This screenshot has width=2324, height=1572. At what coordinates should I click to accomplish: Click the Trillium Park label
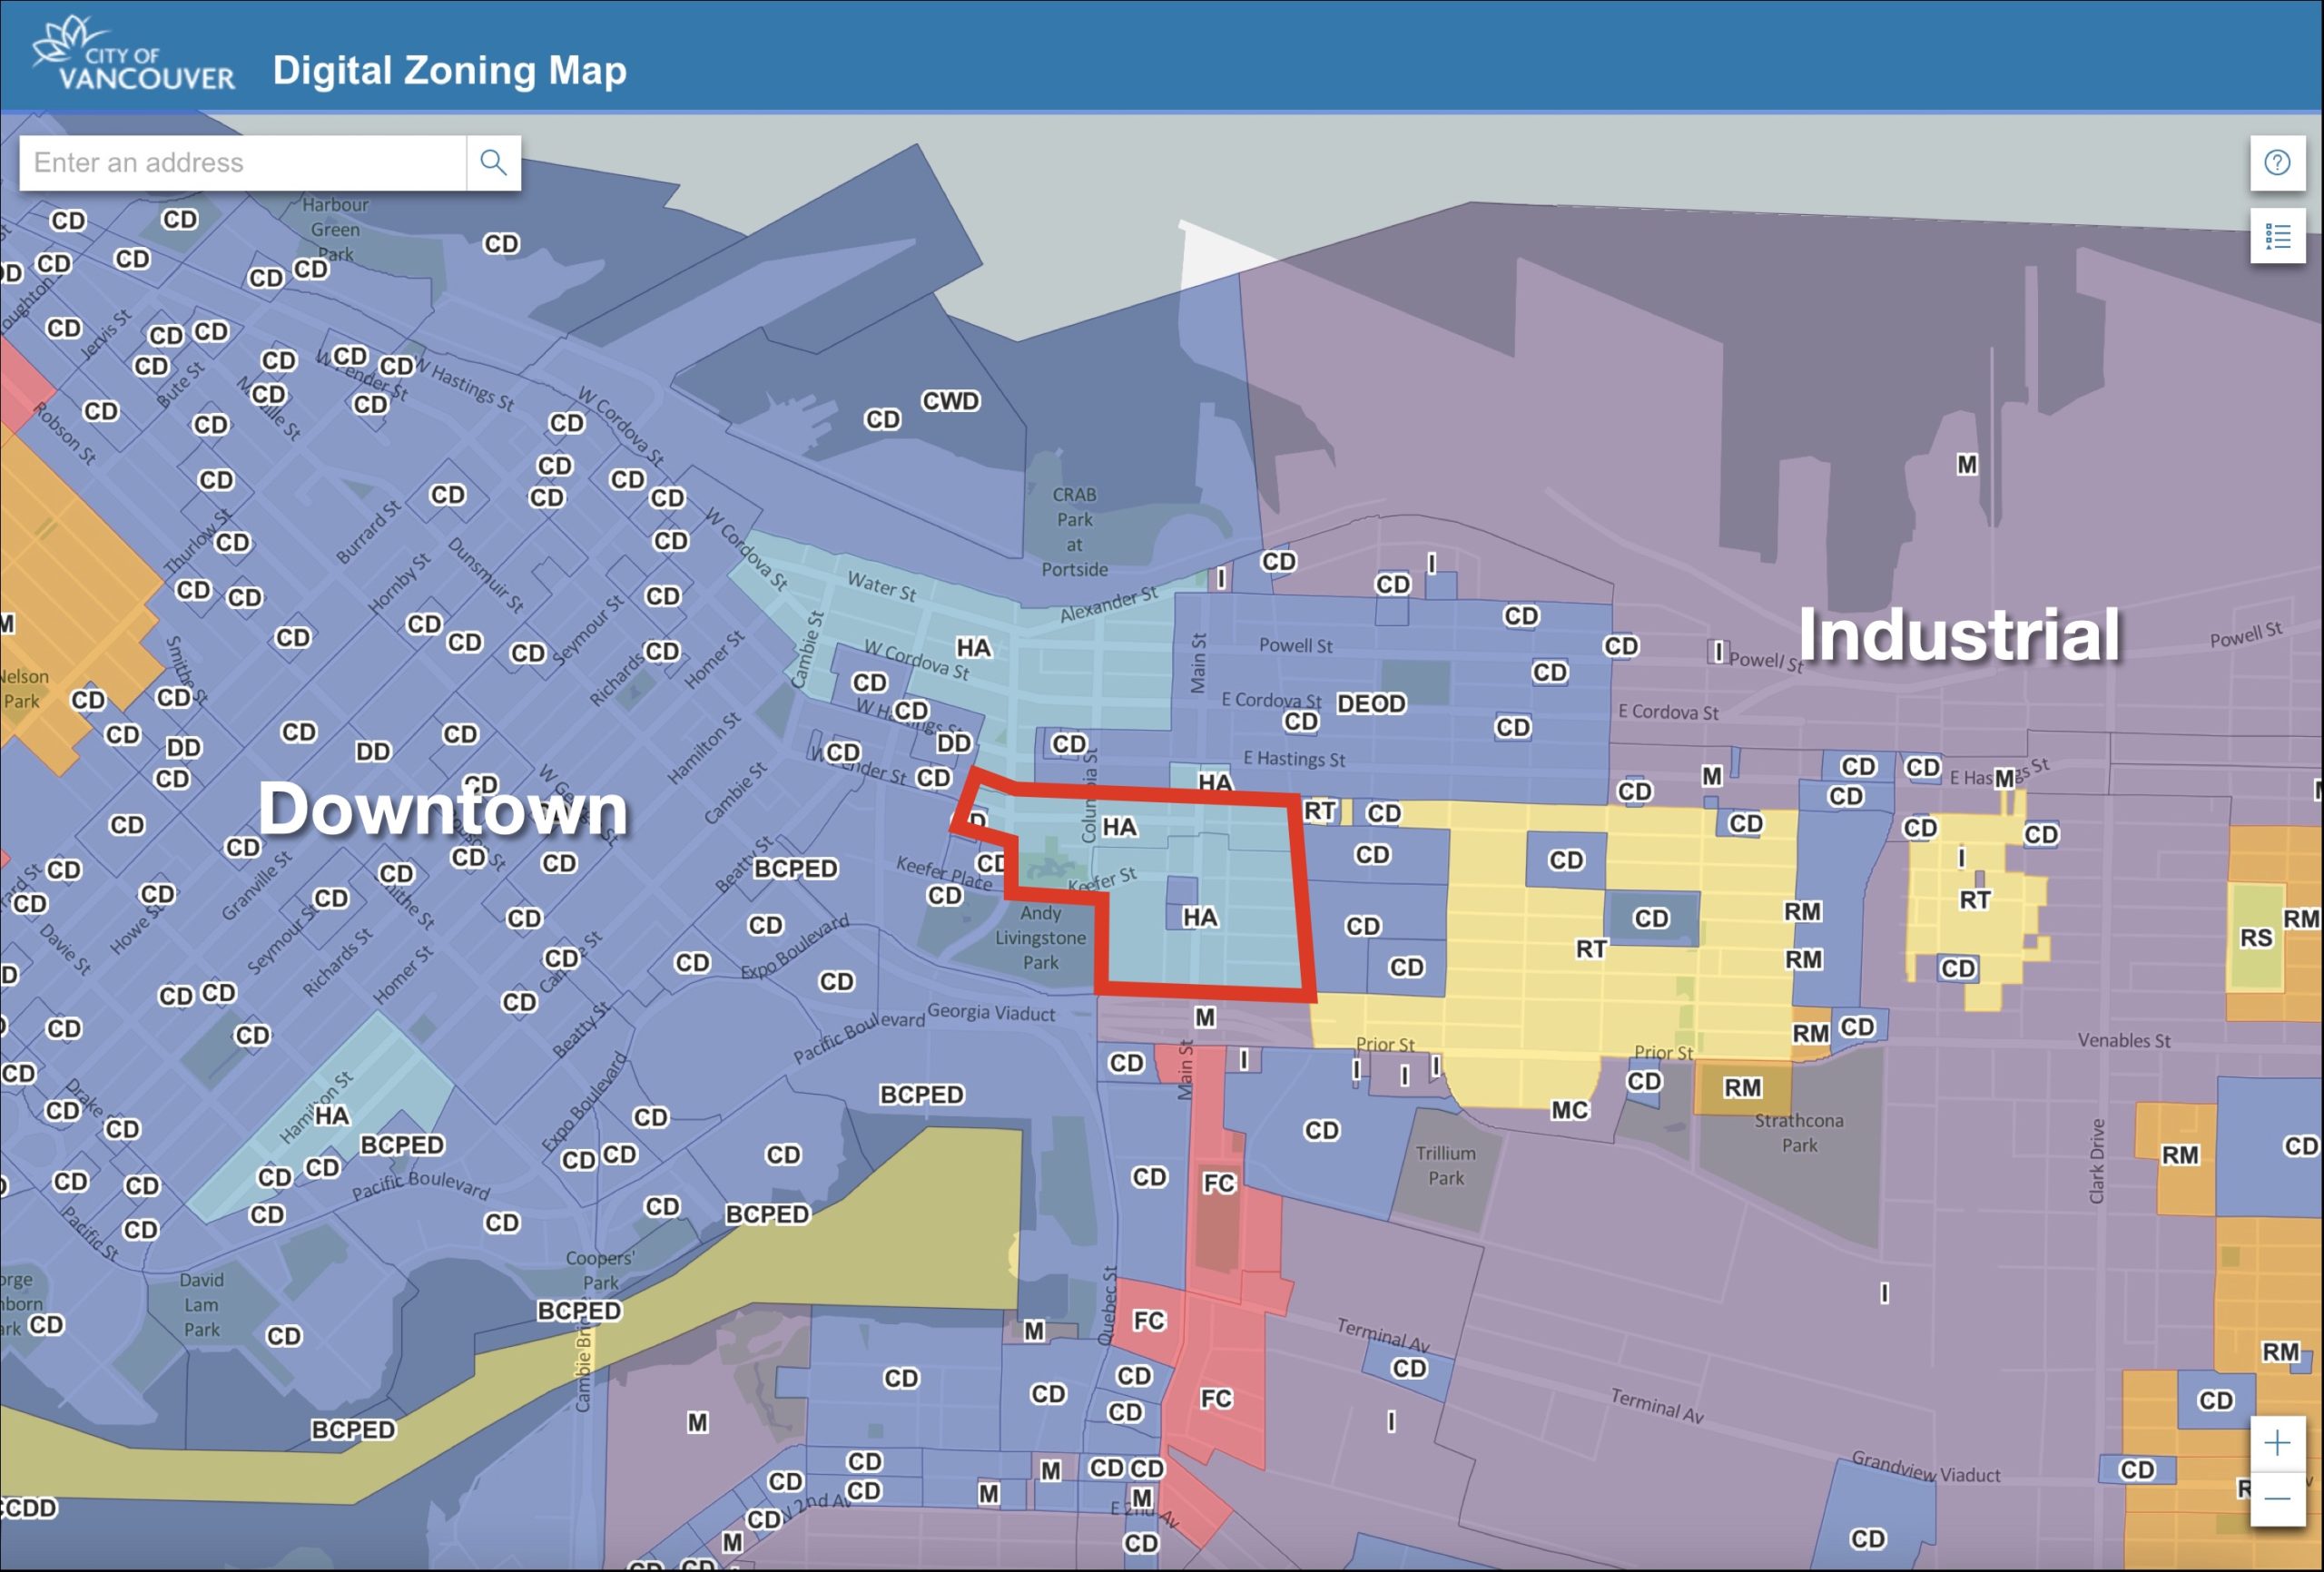click(x=1445, y=1165)
